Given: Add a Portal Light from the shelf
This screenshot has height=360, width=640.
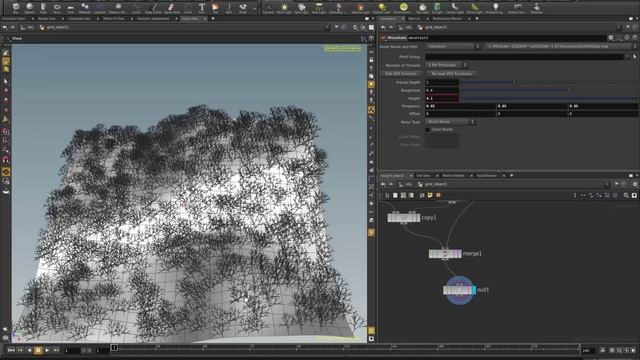Looking at the screenshot, I should 474,8.
